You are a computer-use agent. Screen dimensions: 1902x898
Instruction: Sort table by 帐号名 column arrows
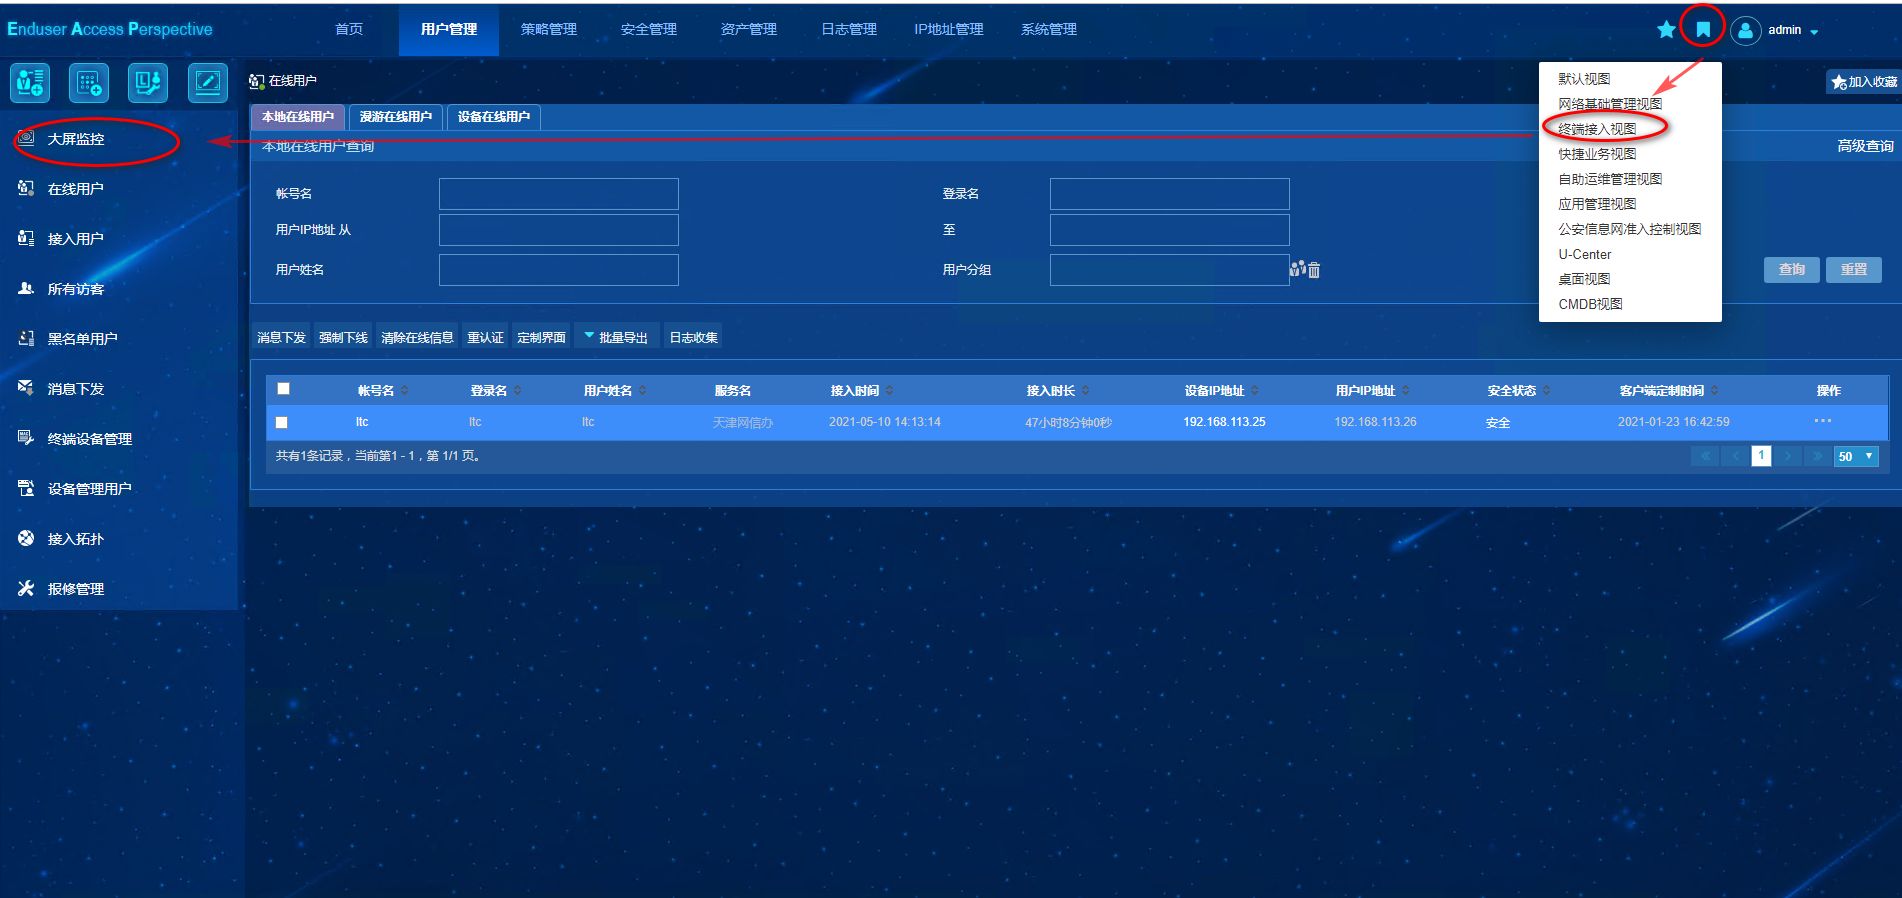click(405, 391)
